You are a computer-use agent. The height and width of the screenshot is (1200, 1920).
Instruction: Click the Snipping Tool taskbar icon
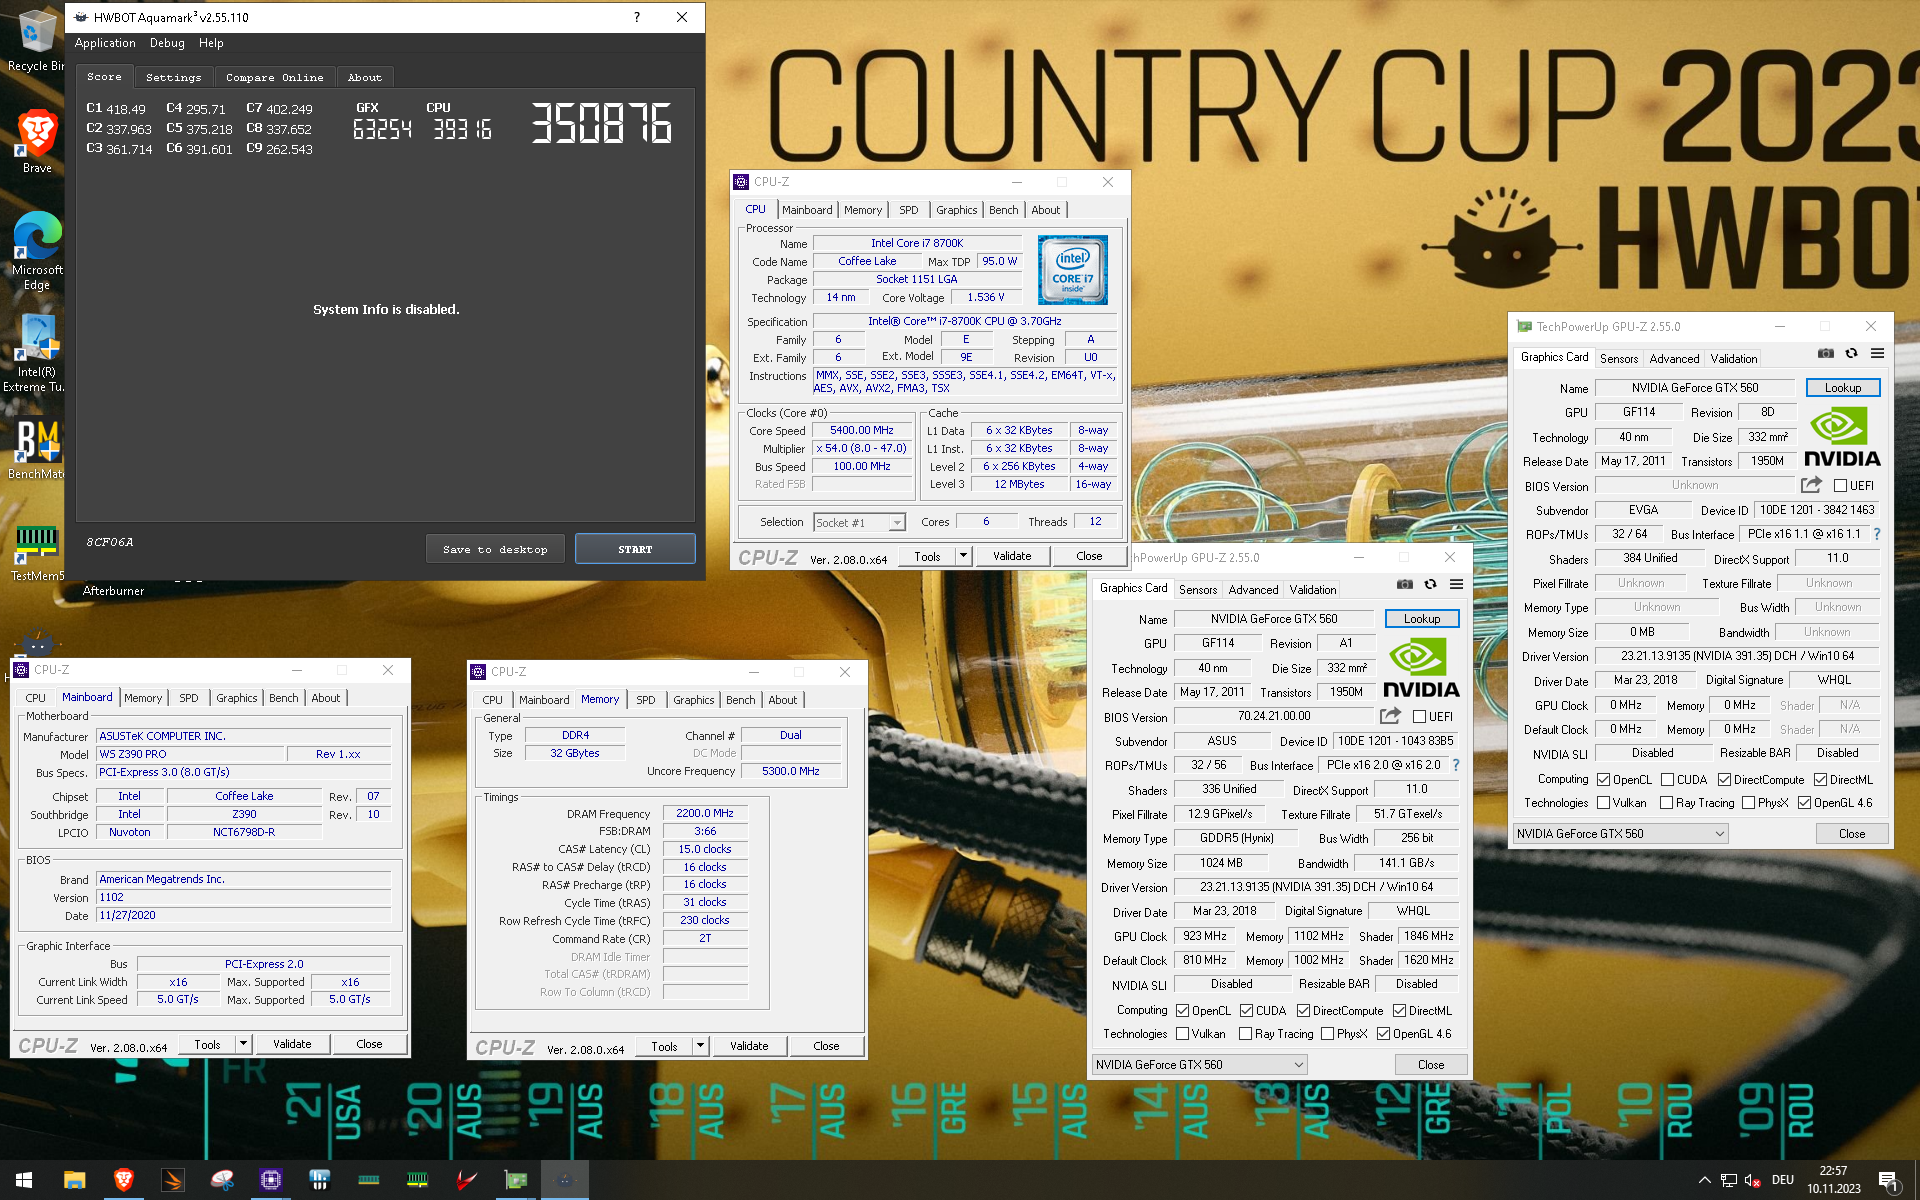click(222, 1180)
